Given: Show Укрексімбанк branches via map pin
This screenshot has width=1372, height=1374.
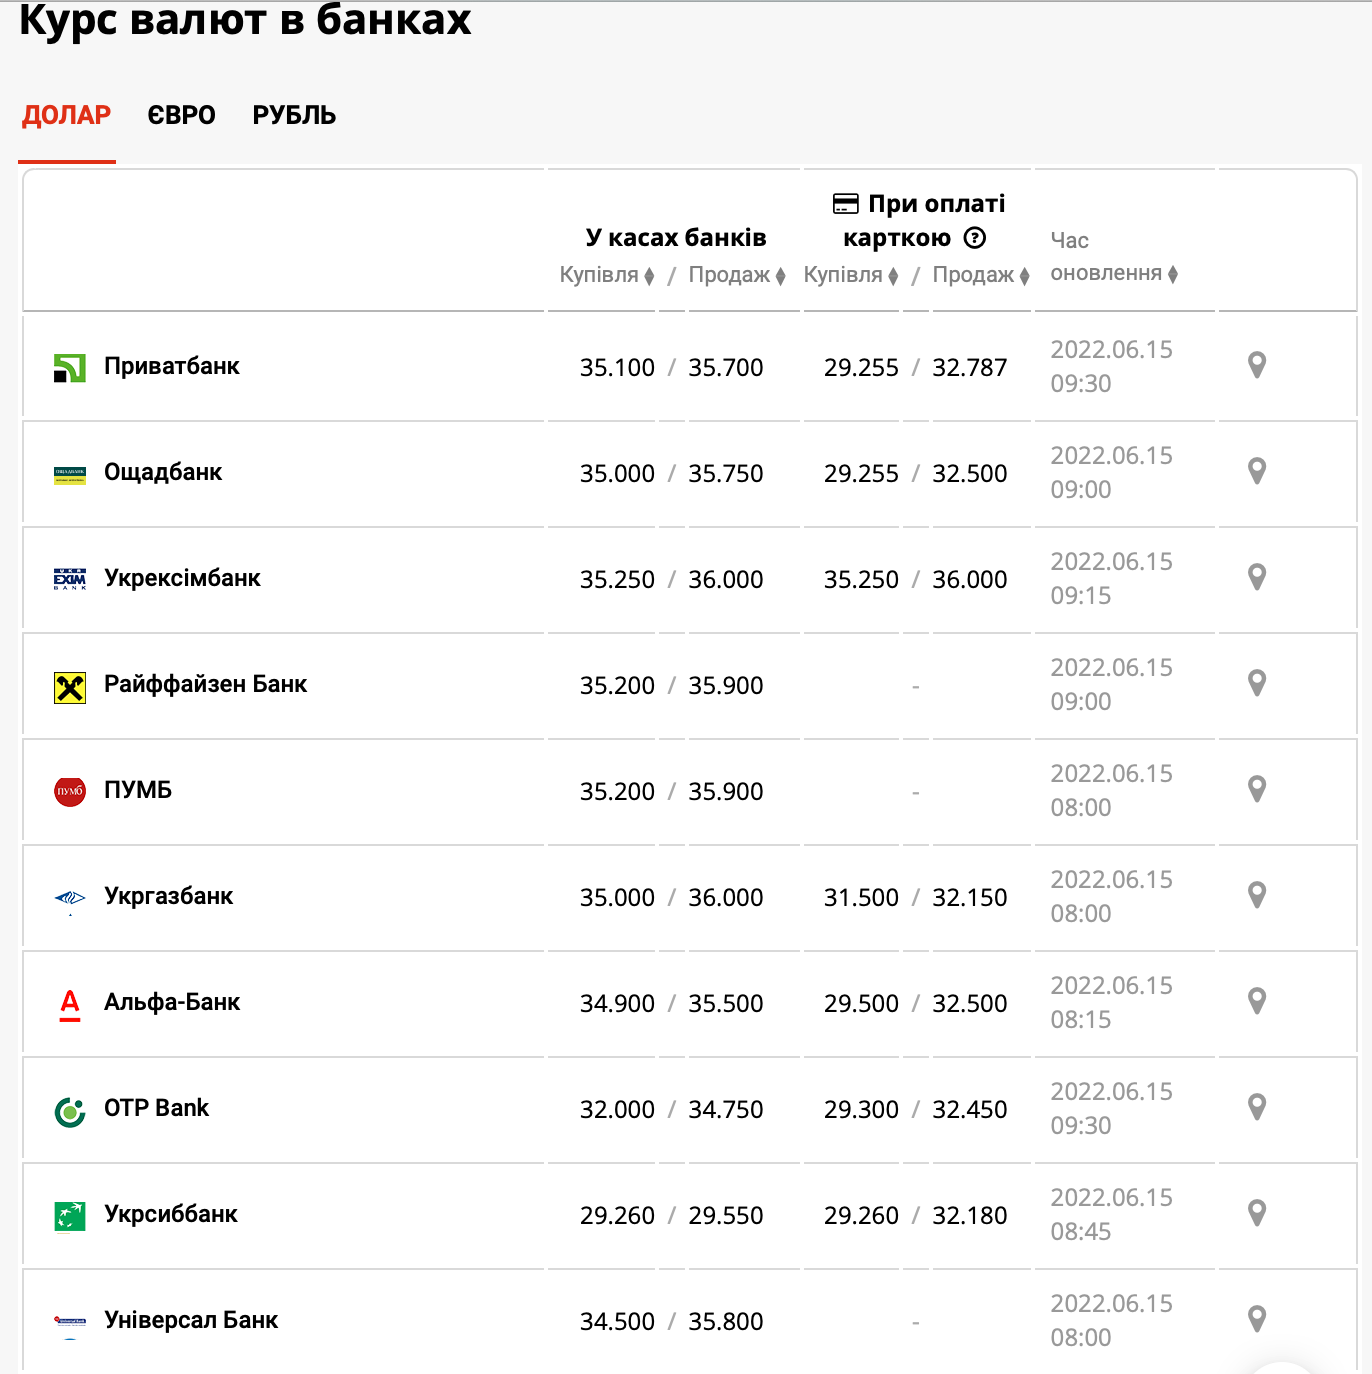Looking at the screenshot, I should click(1257, 577).
